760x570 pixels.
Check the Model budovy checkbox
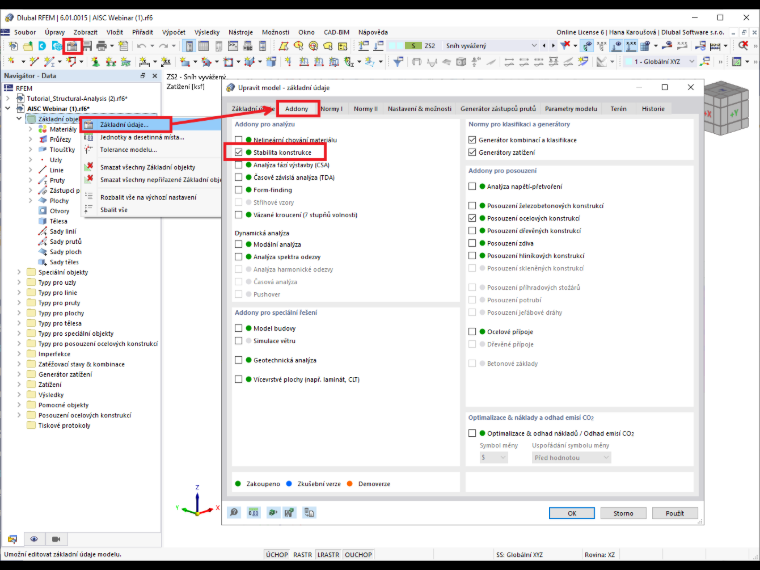pyautogui.click(x=238, y=328)
